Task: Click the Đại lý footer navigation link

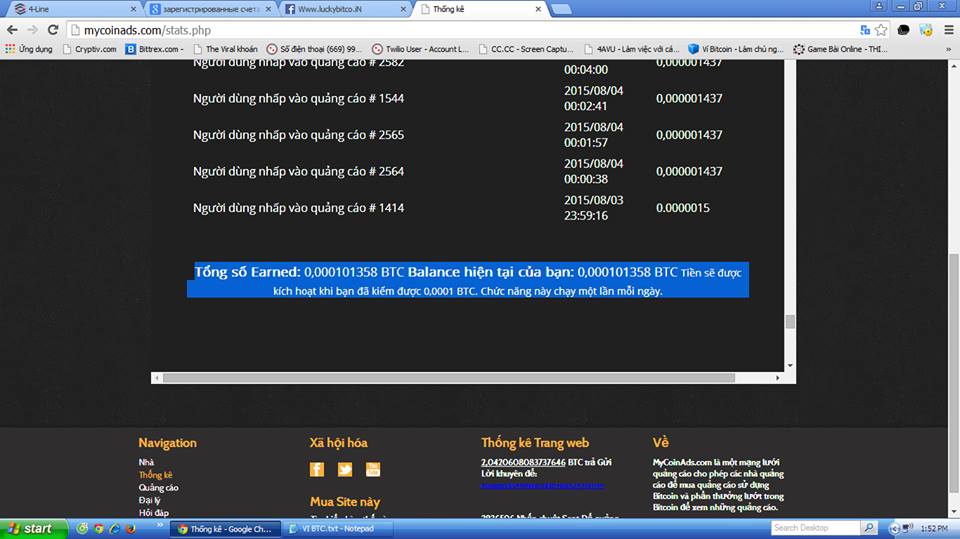Action: click(149, 500)
